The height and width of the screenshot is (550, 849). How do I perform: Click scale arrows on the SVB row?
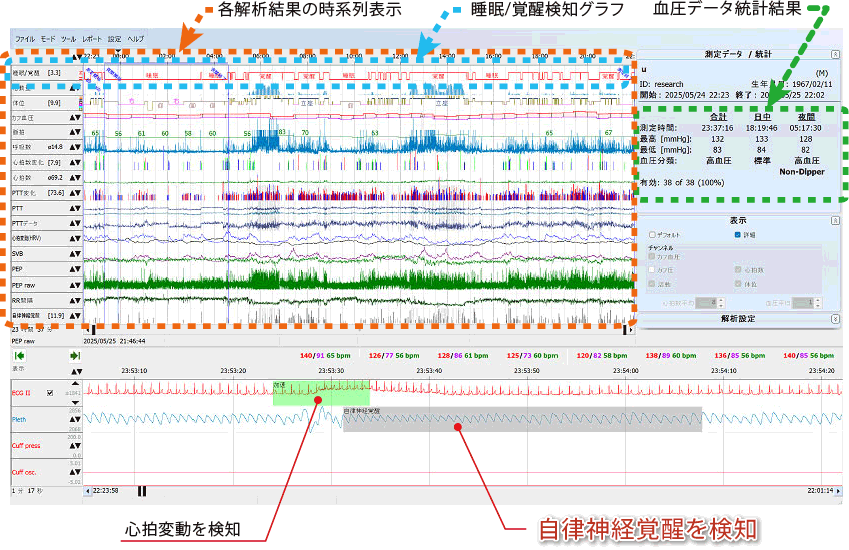coord(73,254)
